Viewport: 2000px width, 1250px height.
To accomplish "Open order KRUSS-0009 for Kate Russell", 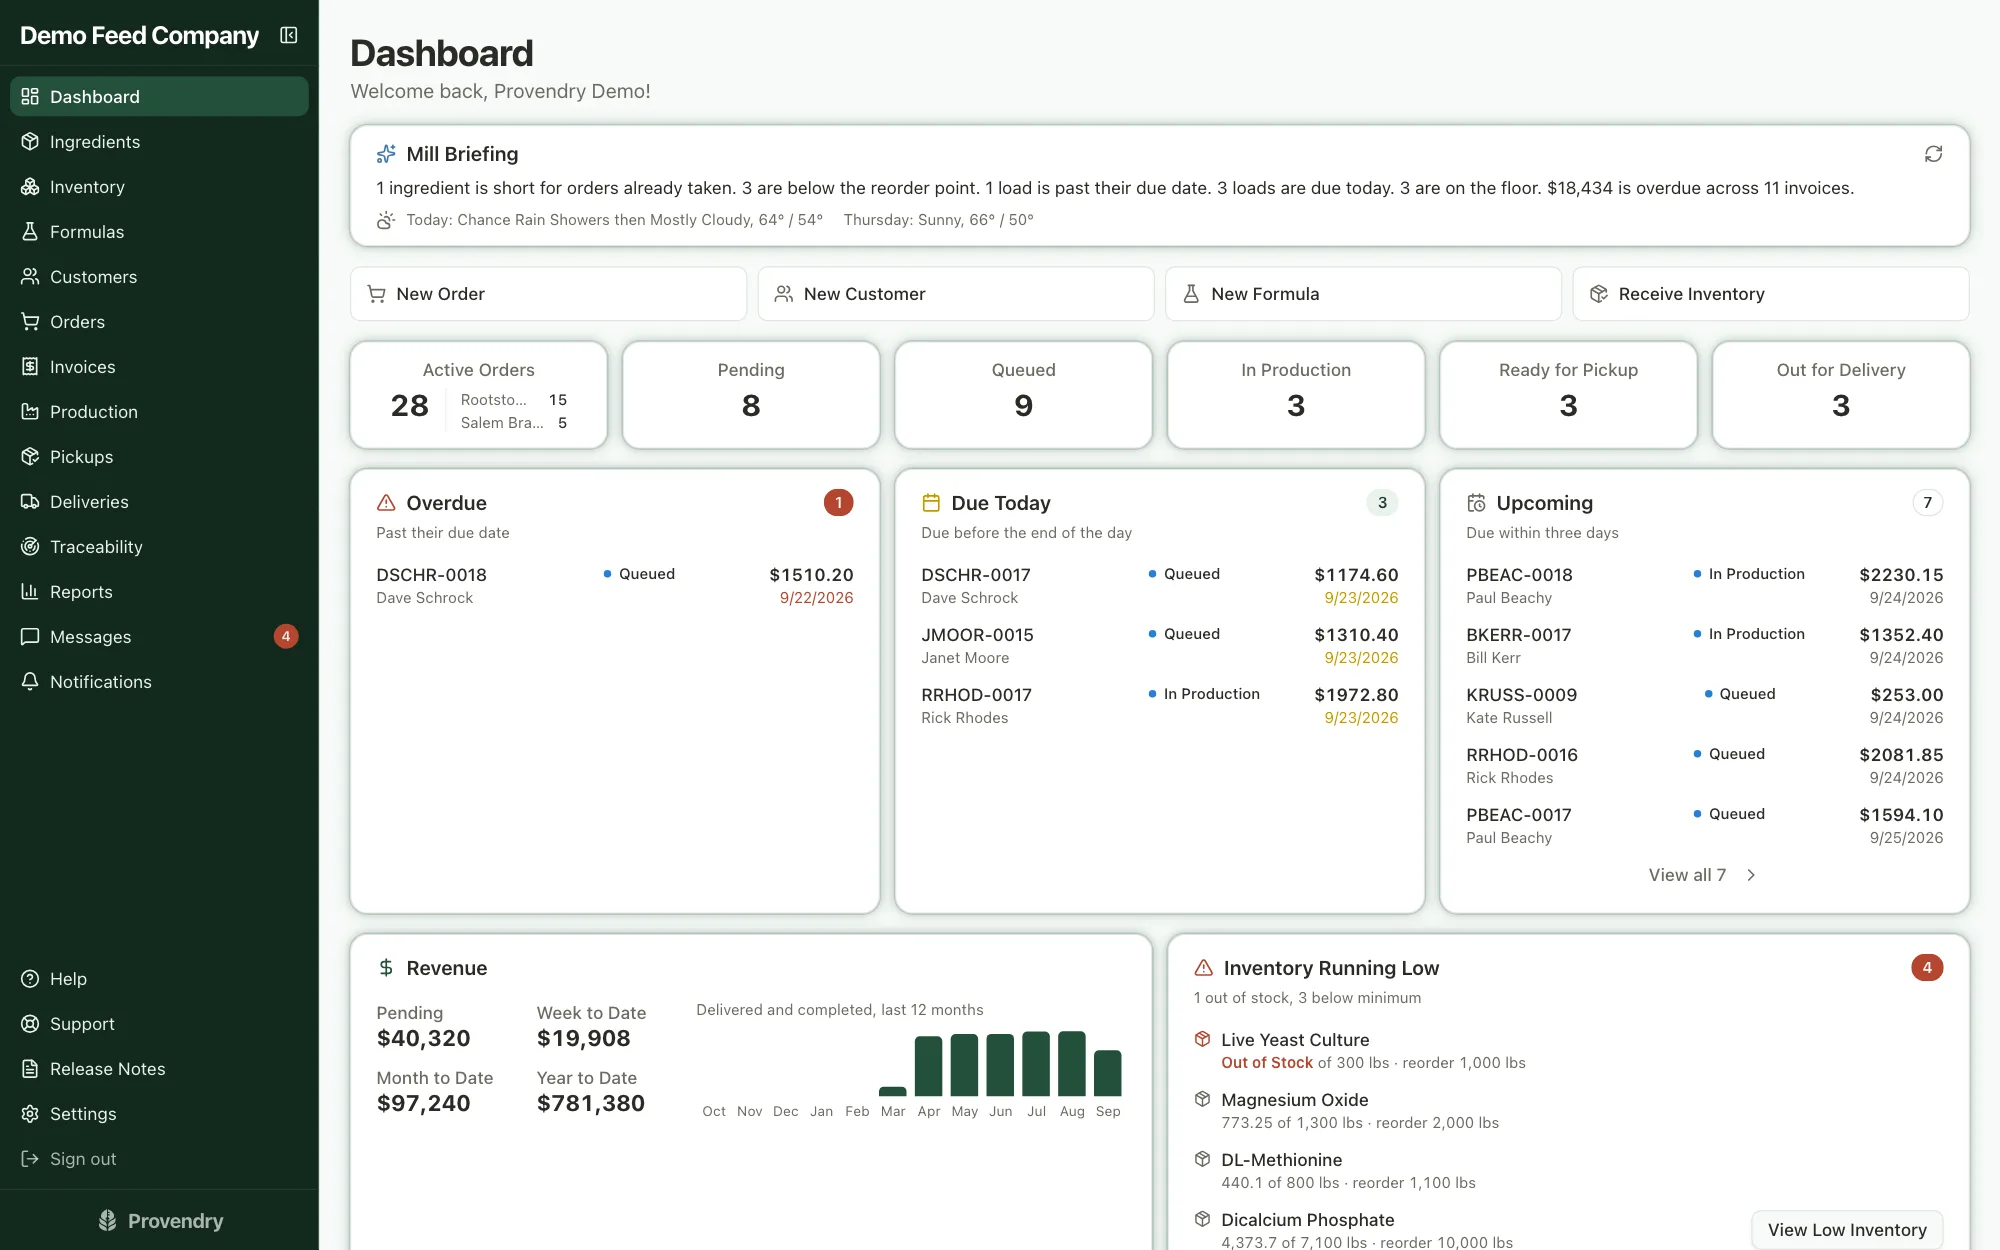I will 1705,706.
